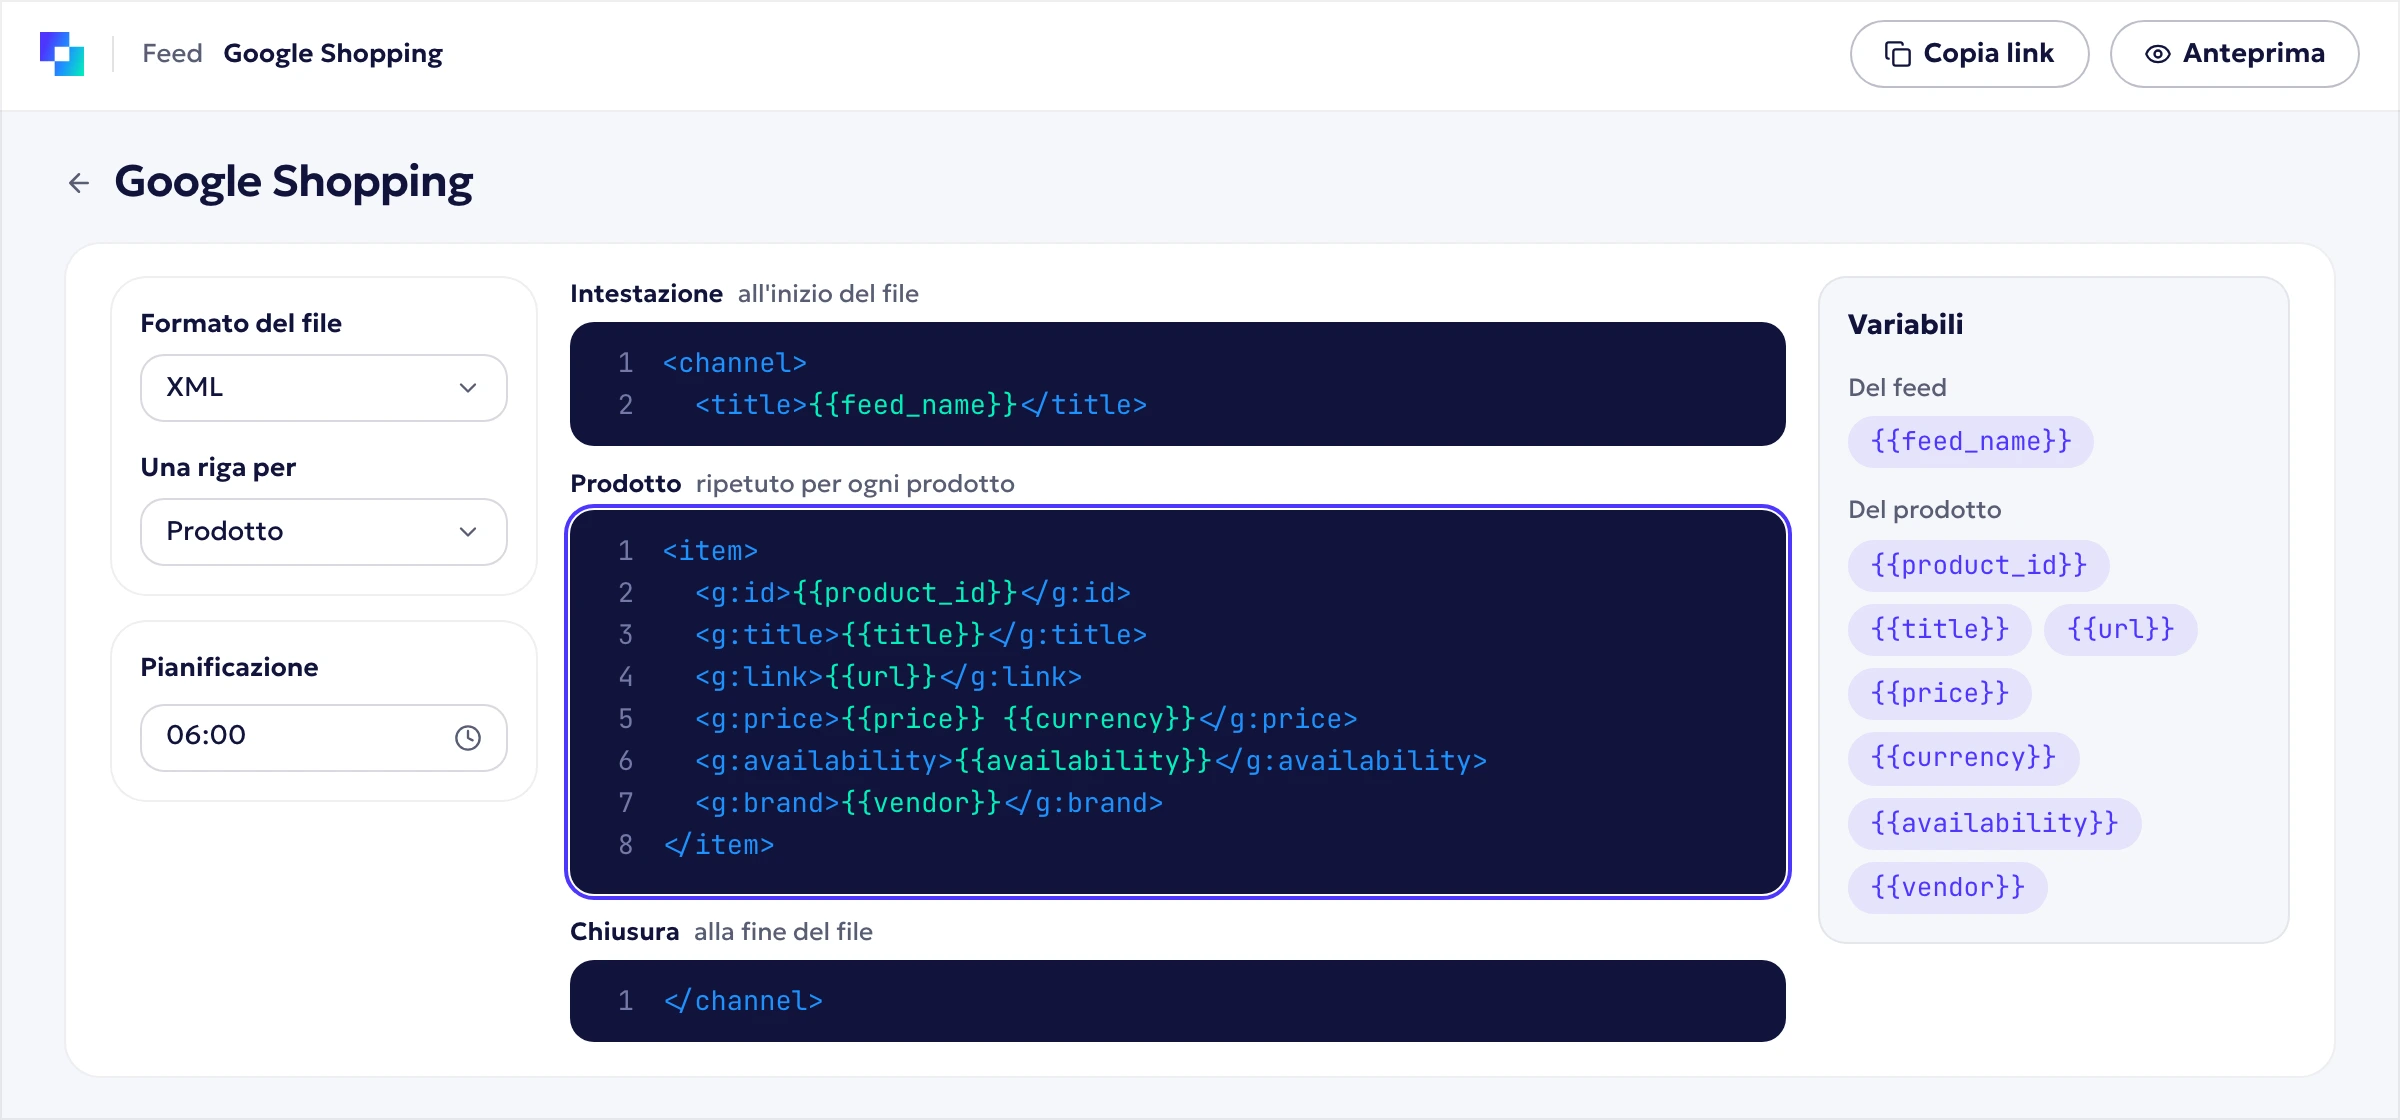Viewport: 2400px width, 1120px height.
Task: Insert the {{currency}} variable chip
Action: pos(1963,758)
